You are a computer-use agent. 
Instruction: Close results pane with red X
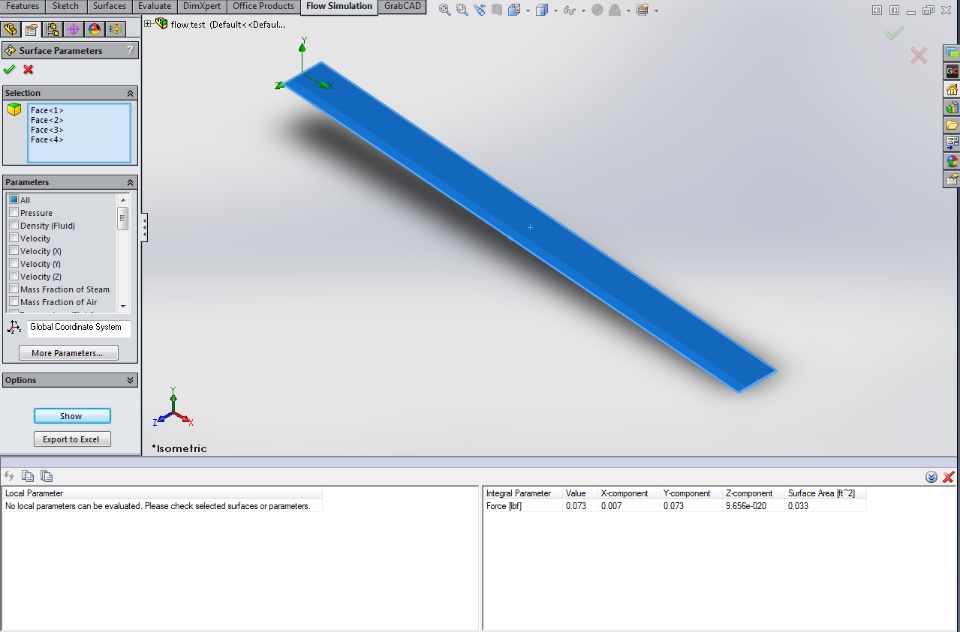pyautogui.click(x=948, y=476)
